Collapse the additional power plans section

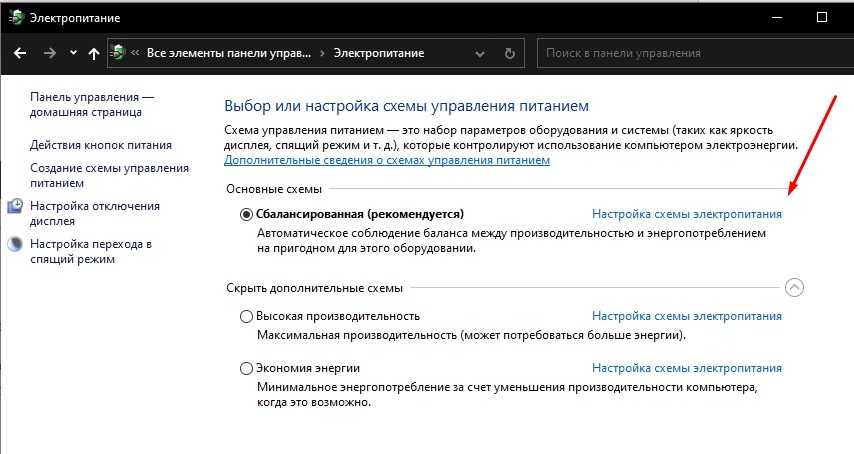pyautogui.click(x=794, y=288)
